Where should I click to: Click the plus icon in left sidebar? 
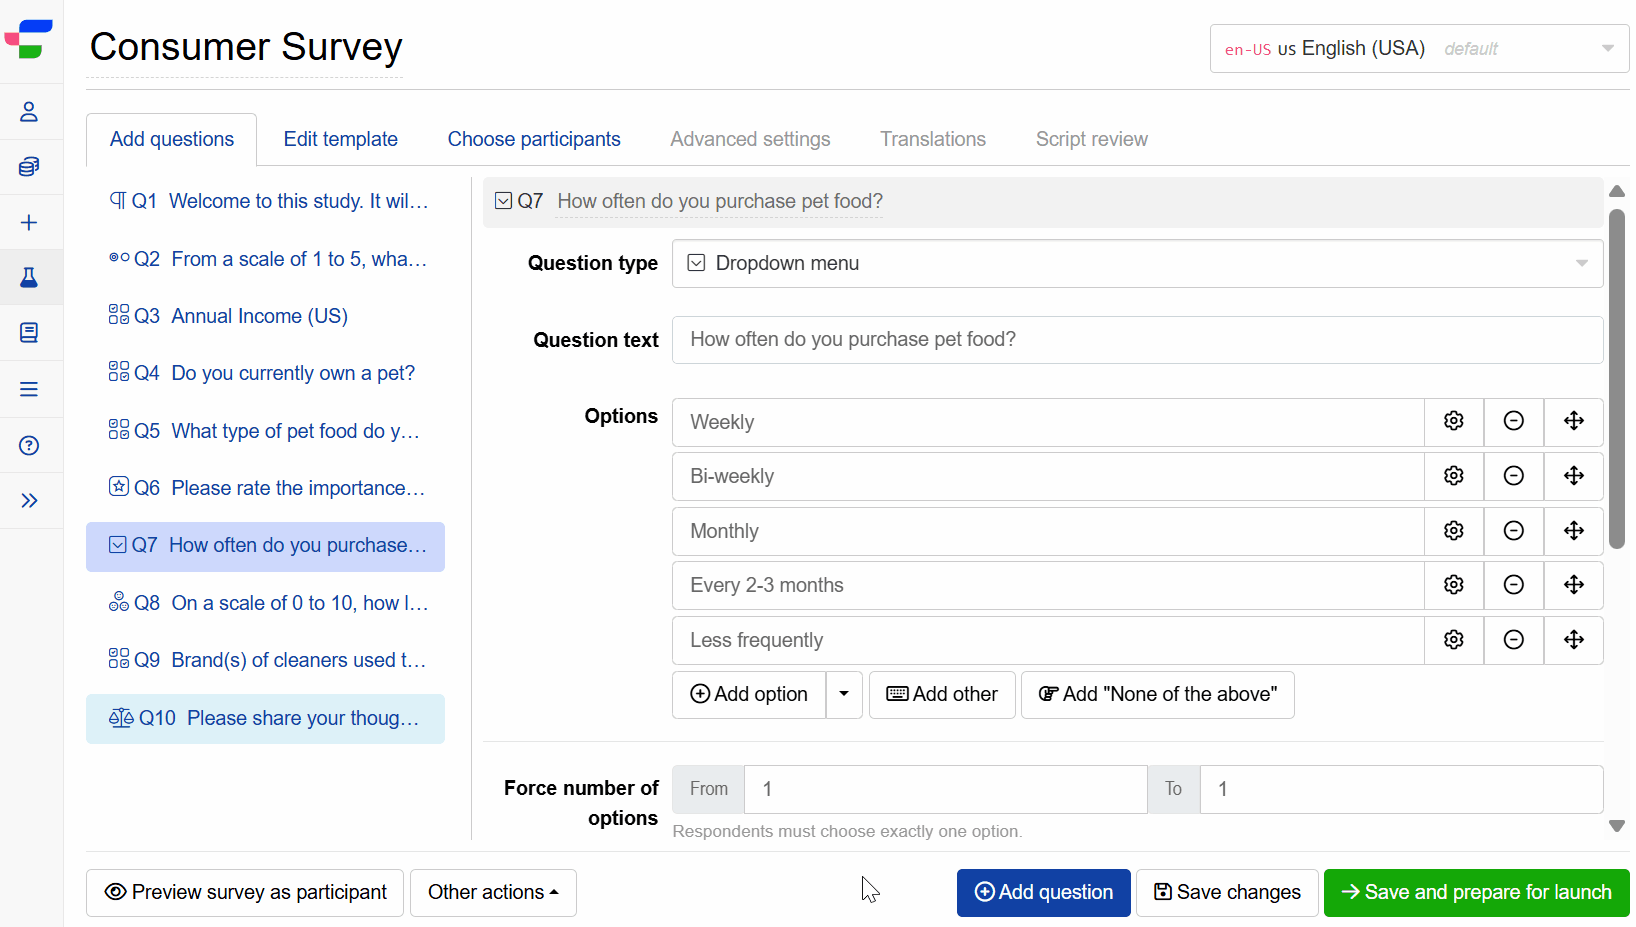click(29, 222)
